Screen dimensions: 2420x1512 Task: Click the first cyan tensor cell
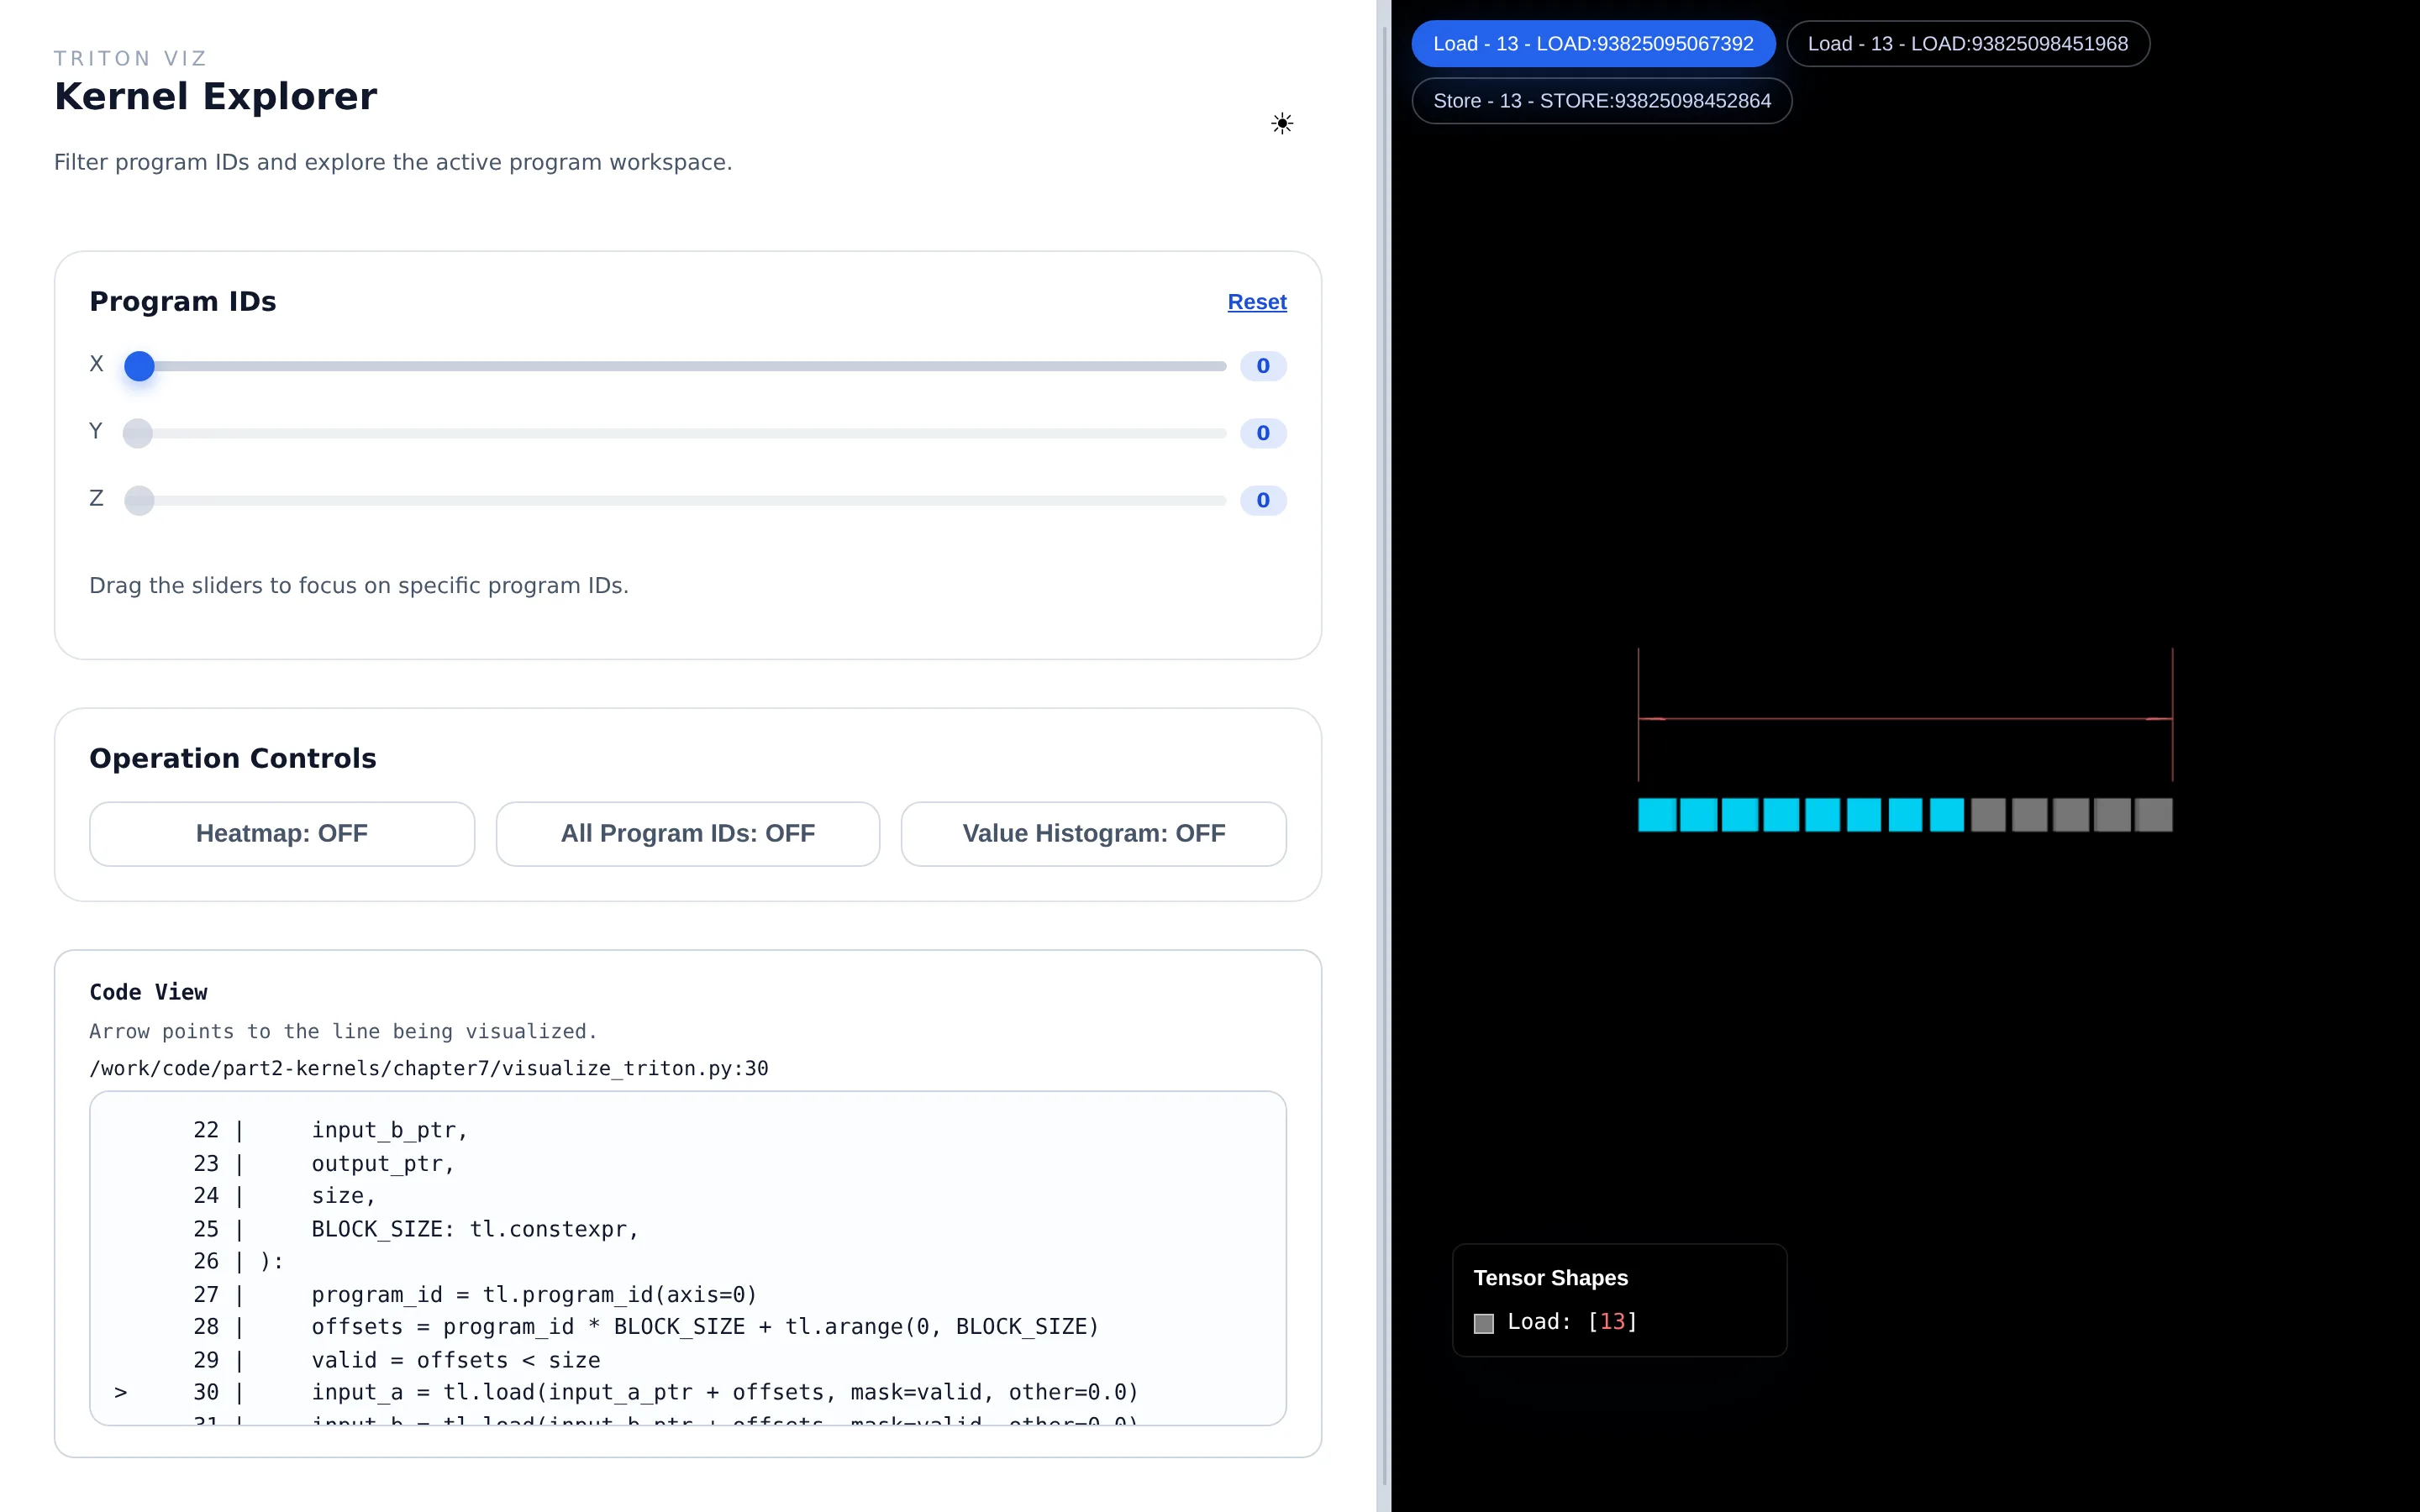[x=1656, y=815]
